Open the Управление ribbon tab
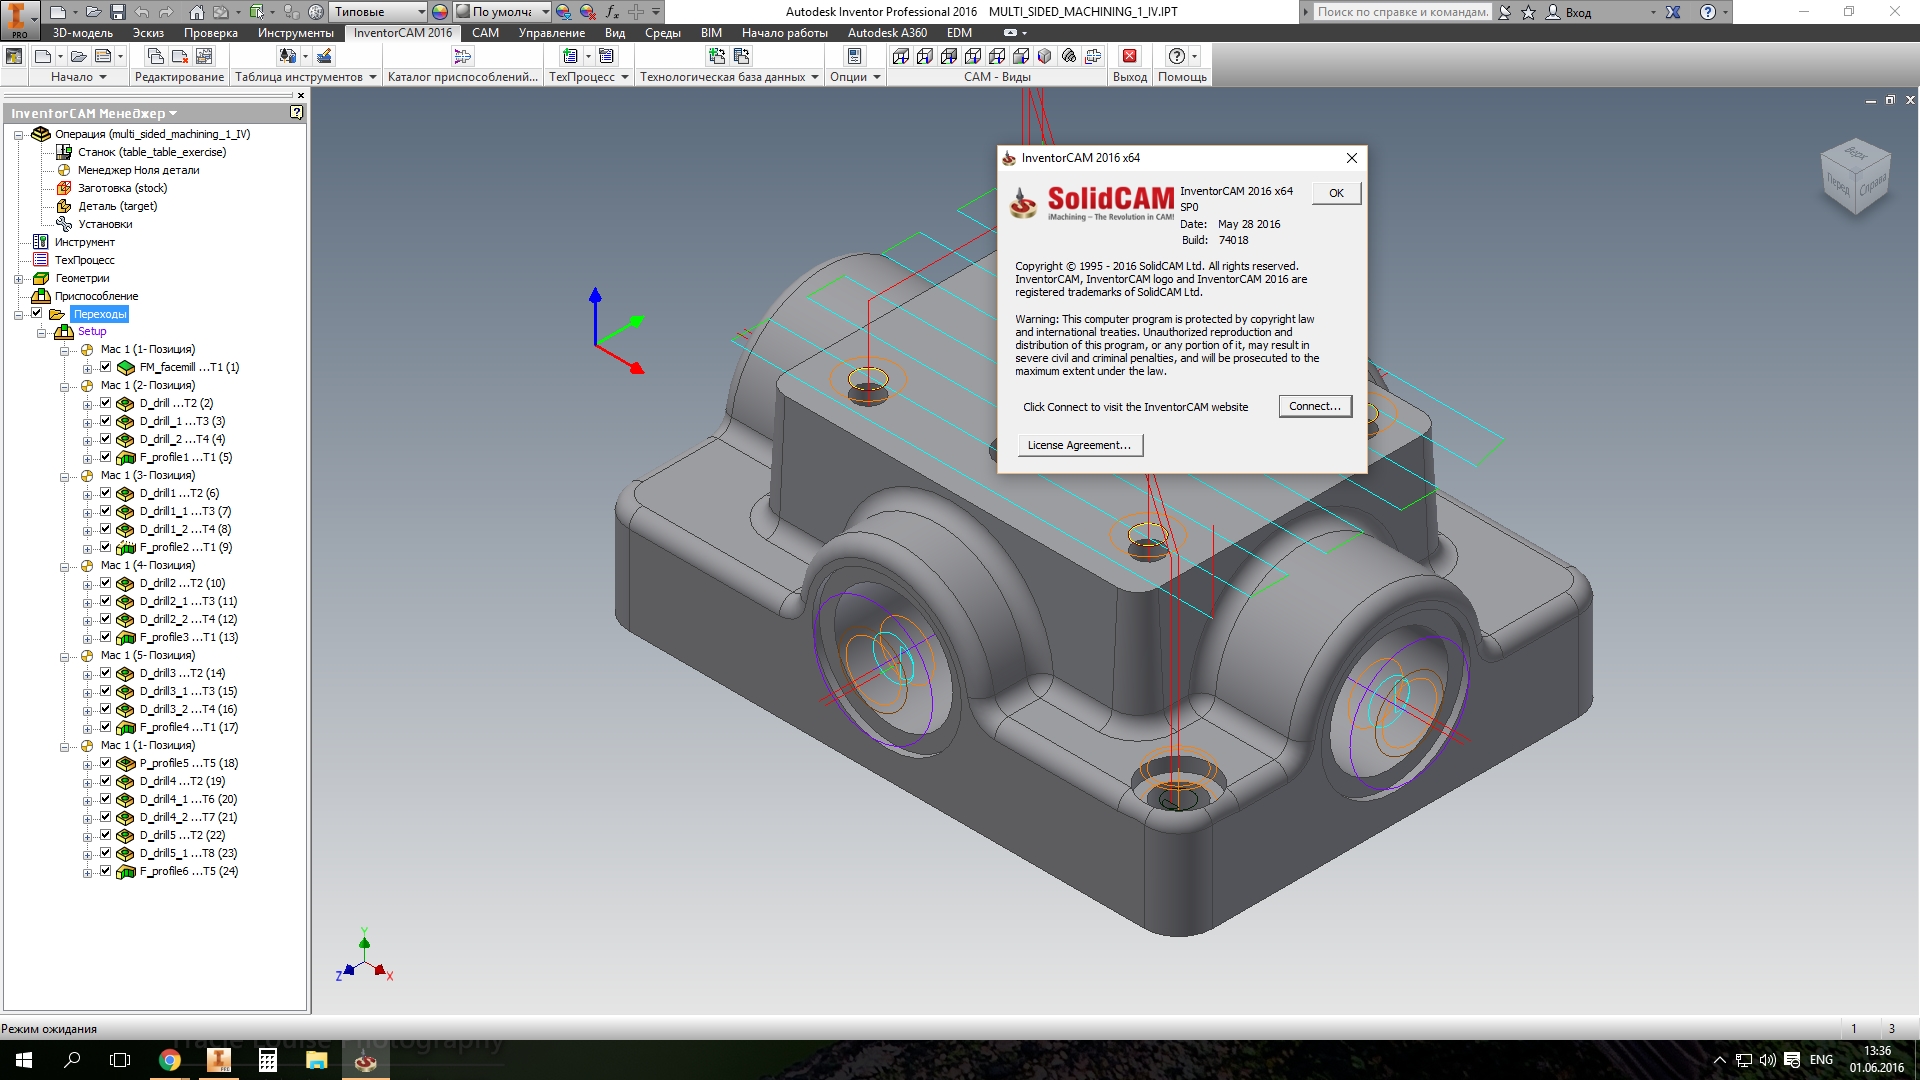The width and height of the screenshot is (1920, 1080). point(551,33)
